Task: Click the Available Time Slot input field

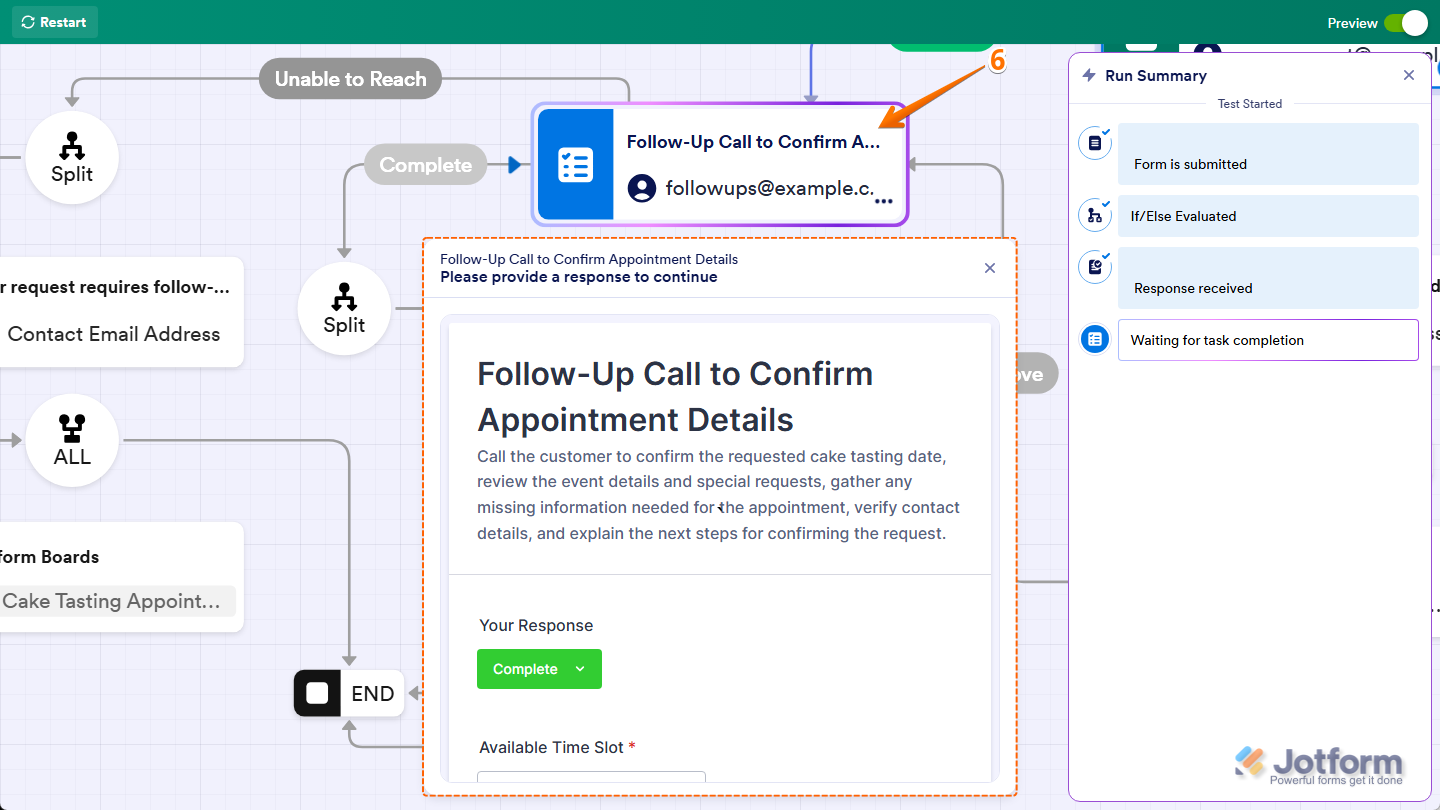Action: point(590,778)
